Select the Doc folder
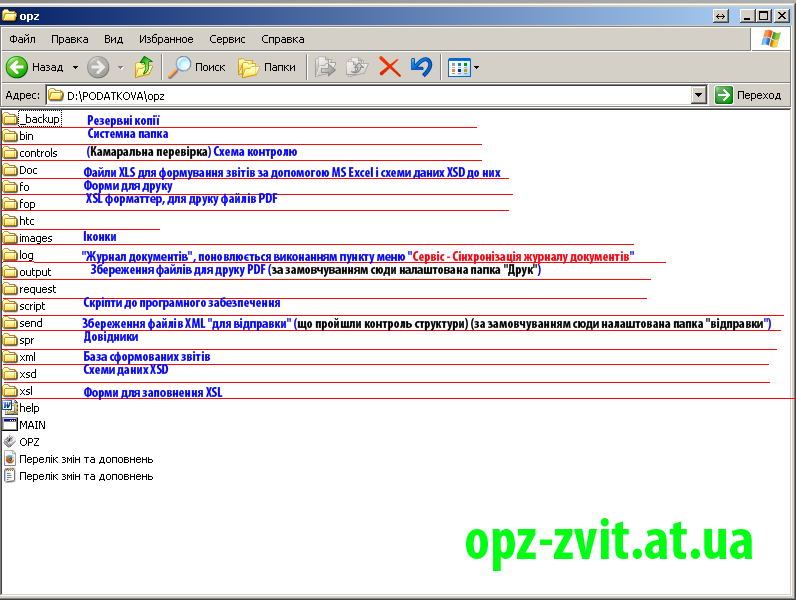Image resolution: width=796 pixels, height=600 pixels. [x=20, y=170]
